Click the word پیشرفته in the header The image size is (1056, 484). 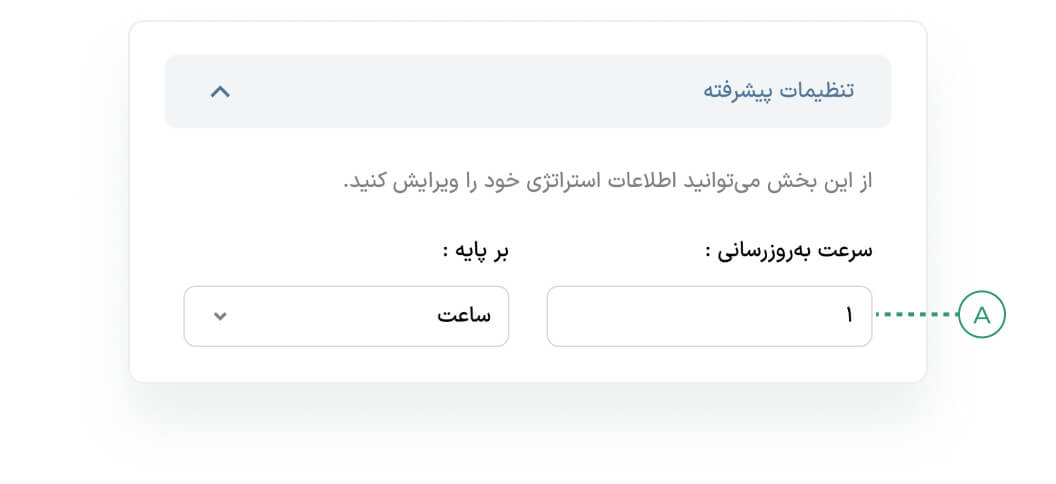click(x=740, y=90)
